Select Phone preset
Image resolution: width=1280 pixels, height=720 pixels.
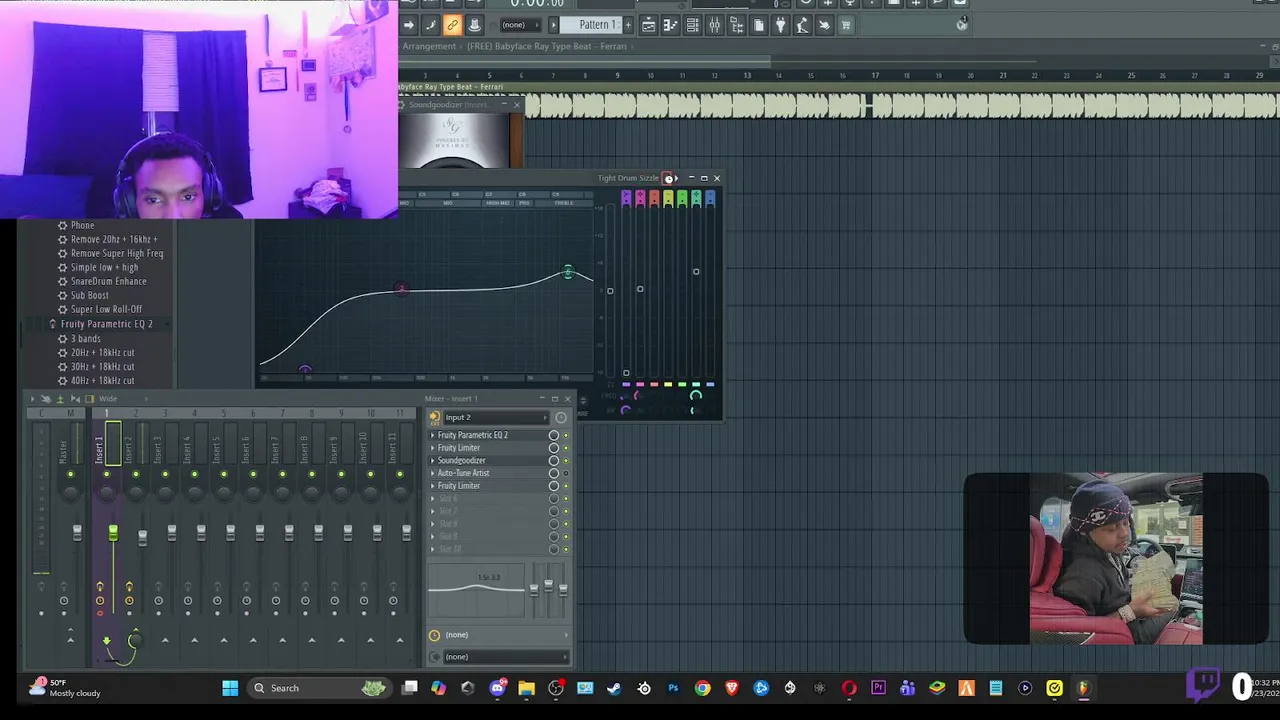[x=82, y=225]
